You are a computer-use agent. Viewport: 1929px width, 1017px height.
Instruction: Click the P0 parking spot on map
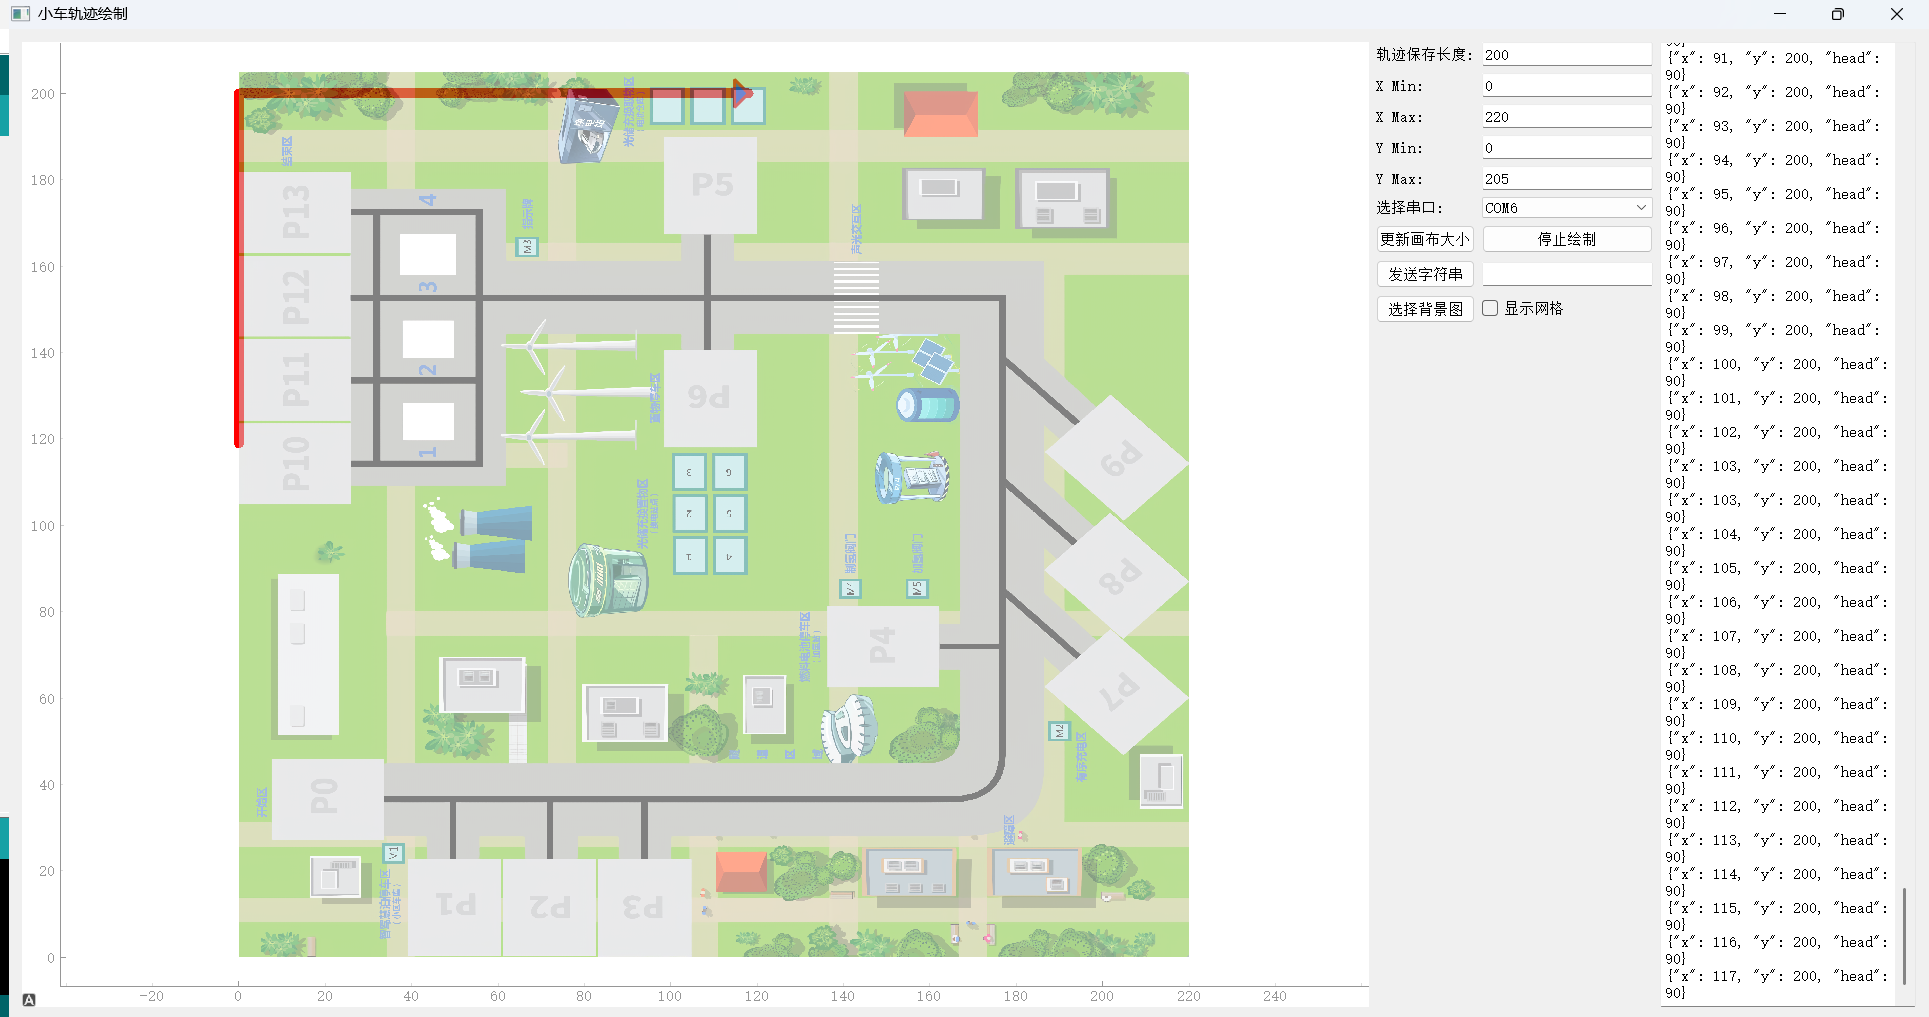(327, 798)
